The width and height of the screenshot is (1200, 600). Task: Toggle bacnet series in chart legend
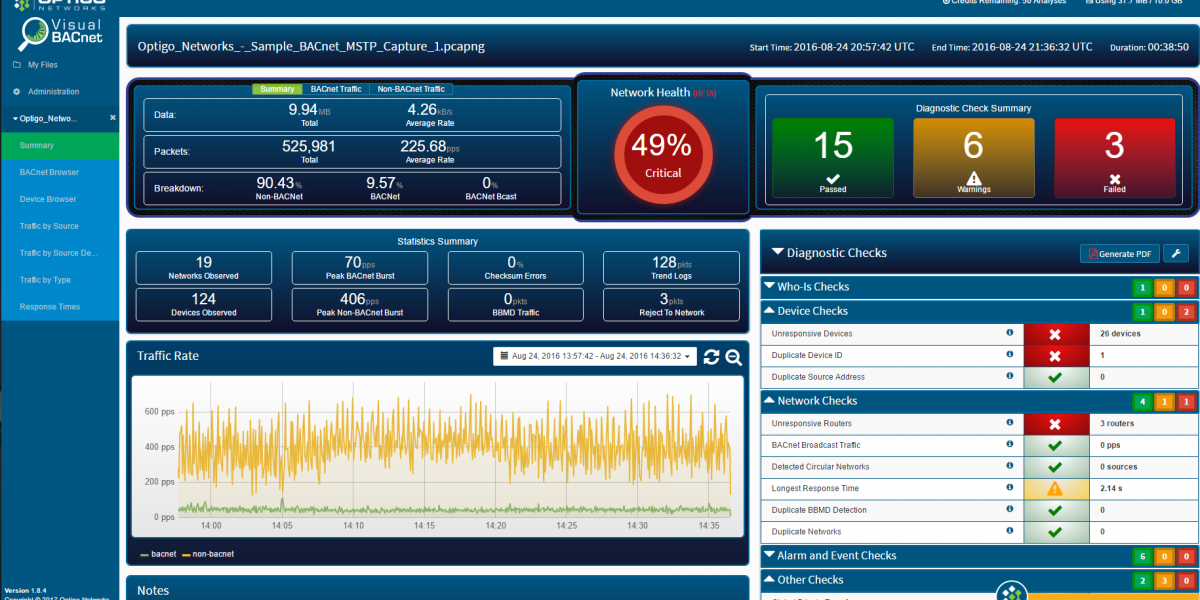[159, 553]
